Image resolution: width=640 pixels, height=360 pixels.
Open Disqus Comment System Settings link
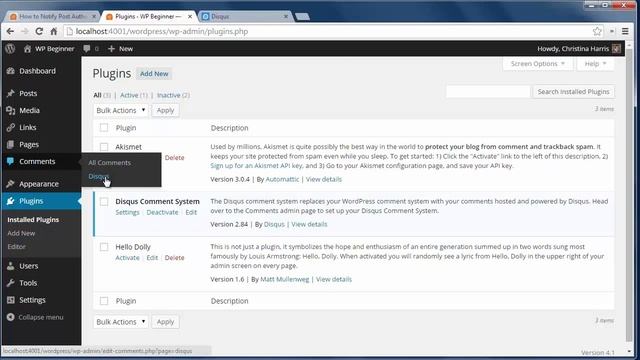point(127,212)
